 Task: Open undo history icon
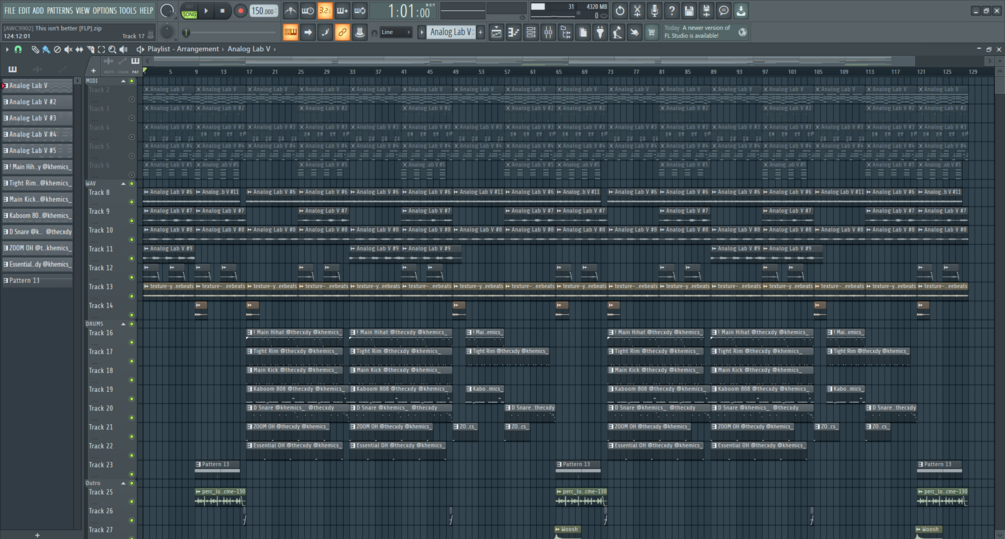tap(619, 11)
